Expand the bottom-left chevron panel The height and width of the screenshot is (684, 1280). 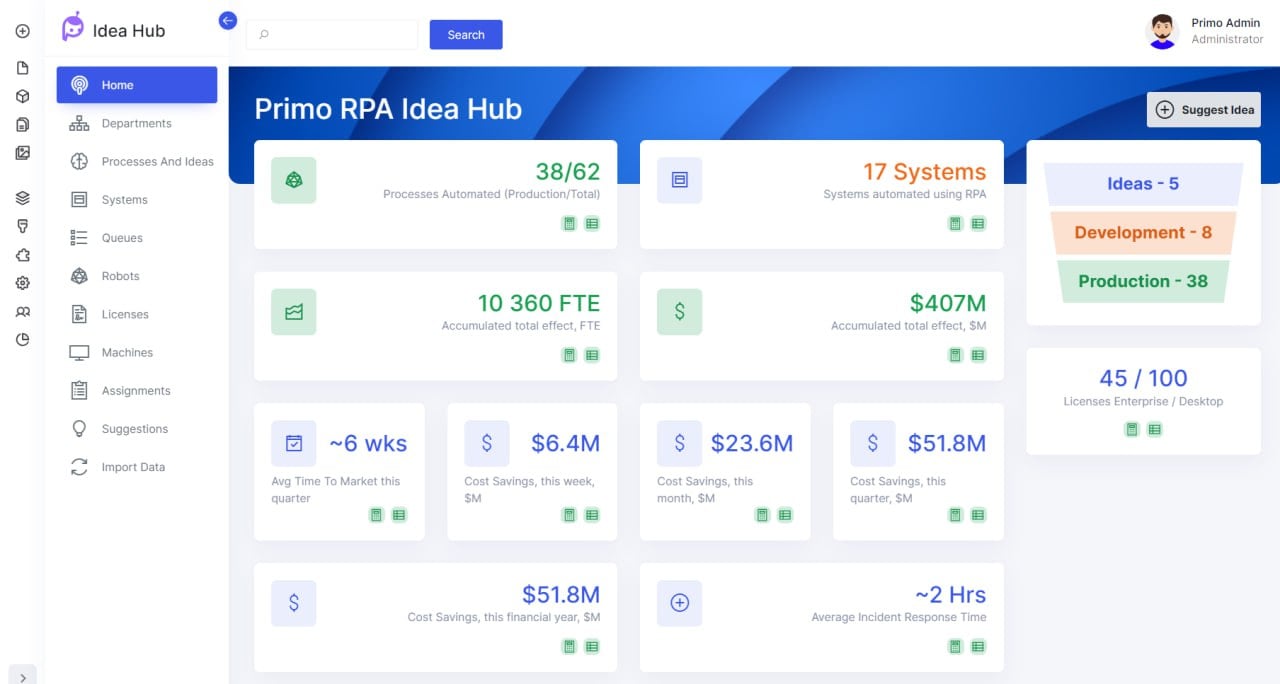[23, 676]
